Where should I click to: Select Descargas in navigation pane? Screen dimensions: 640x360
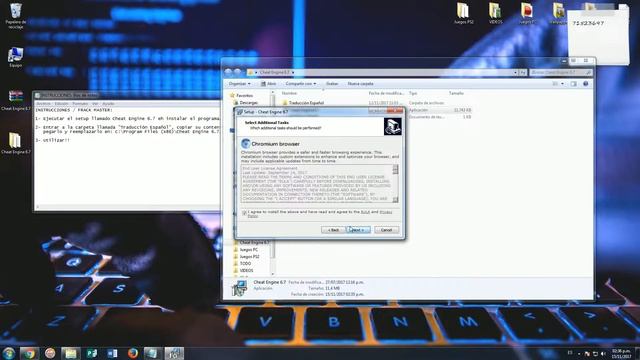(245, 103)
